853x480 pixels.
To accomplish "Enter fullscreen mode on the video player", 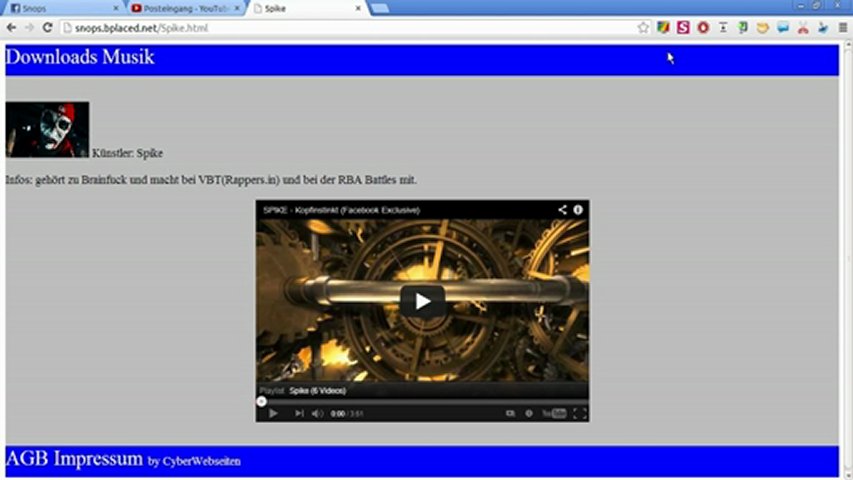I will (x=579, y=413).
